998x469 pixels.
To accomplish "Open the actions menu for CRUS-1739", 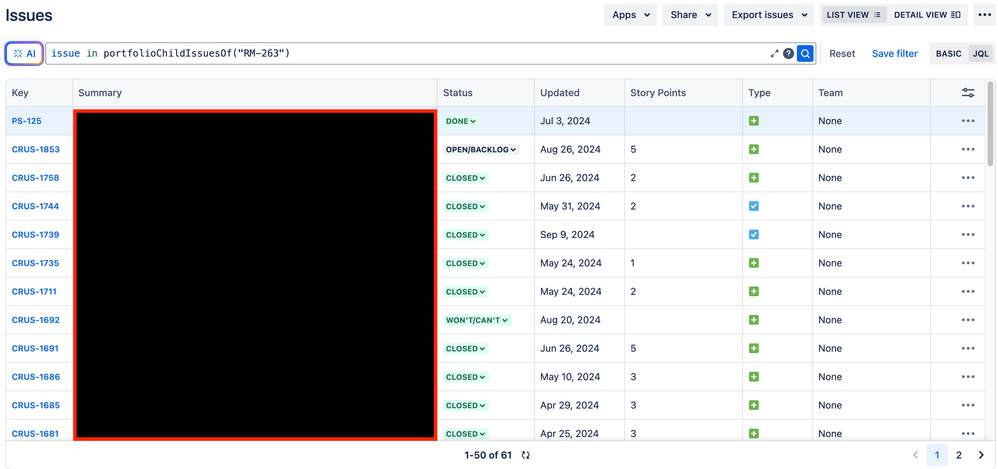I will [x=968, y=235].
